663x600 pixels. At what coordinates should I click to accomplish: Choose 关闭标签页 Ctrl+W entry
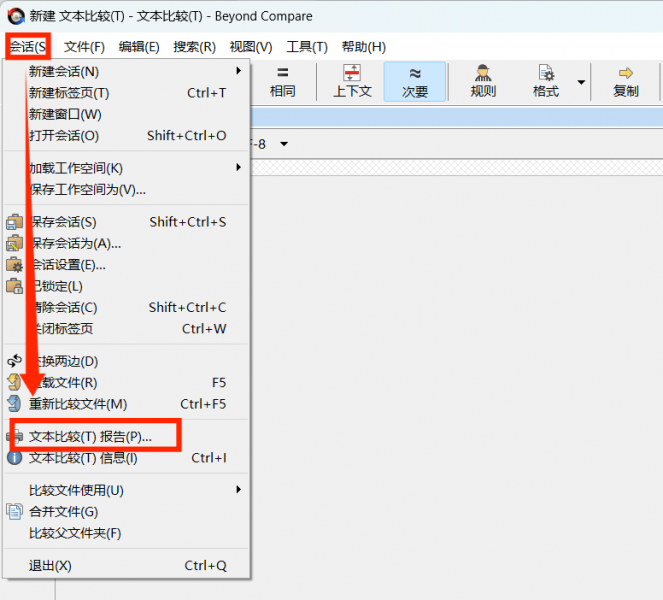point(127,329)
